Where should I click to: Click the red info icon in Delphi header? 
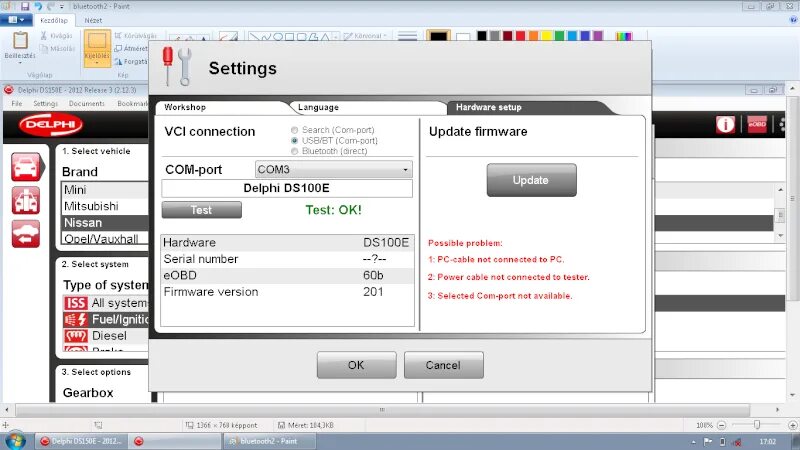tap(725, 124)
